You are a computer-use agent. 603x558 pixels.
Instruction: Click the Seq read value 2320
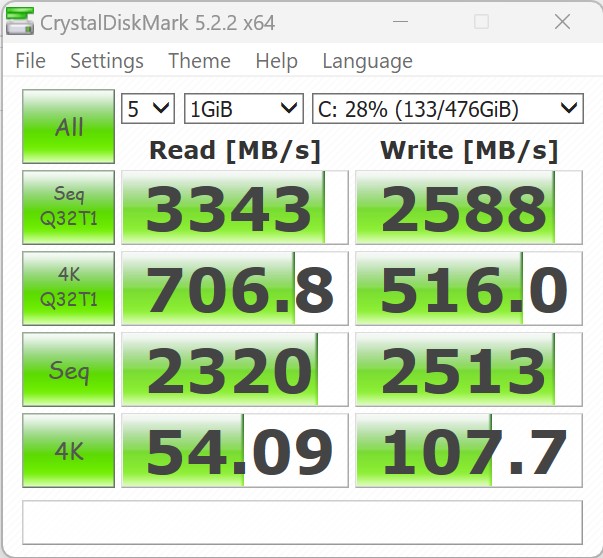(235, 370)
